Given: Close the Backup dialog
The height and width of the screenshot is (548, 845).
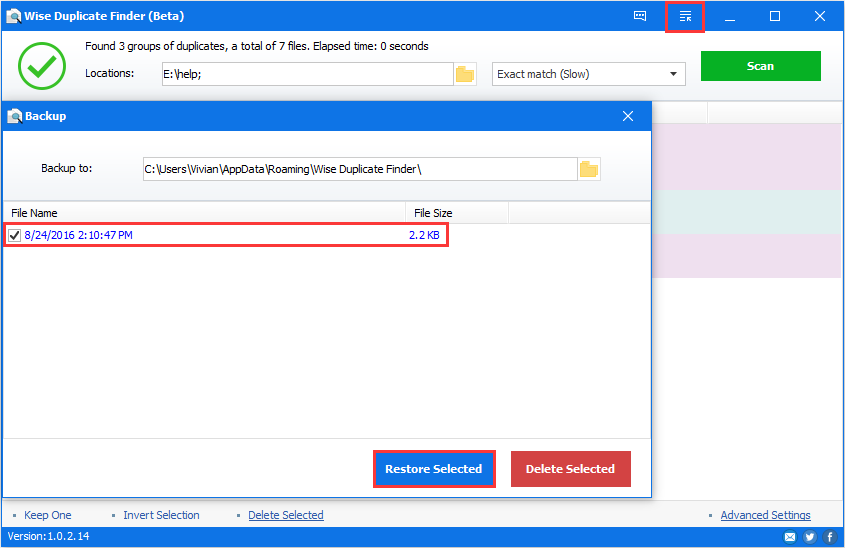Looking at the screenshot, I should click(628, 116).
